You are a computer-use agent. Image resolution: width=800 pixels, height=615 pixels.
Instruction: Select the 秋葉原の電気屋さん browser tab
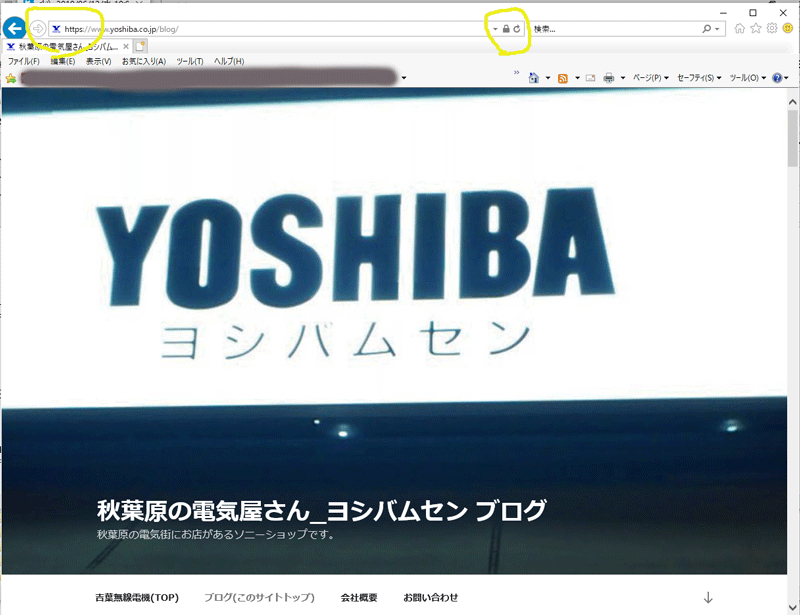[68, 46]
